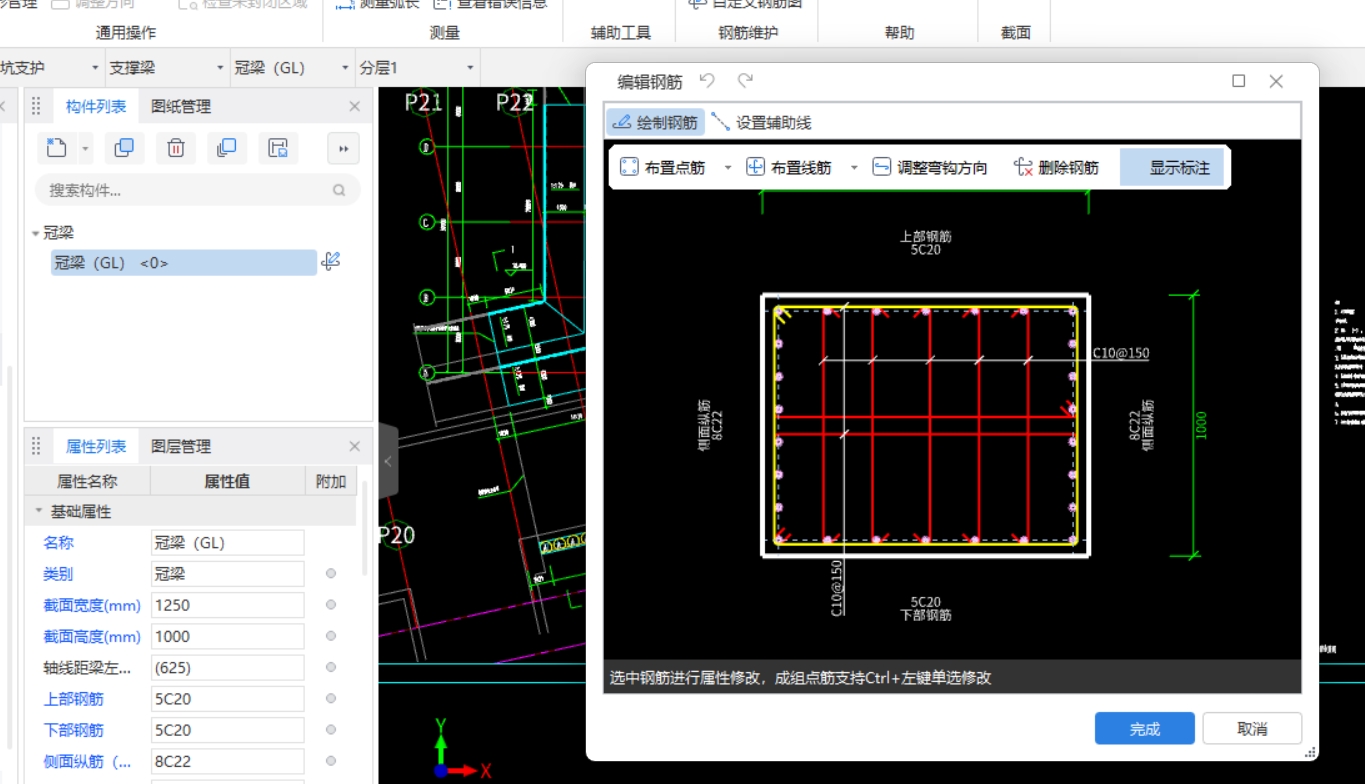Viewport: 1365px width, 784px height.
Task: Edit the 类别 value 冠梁
Action: pos(228,574)
